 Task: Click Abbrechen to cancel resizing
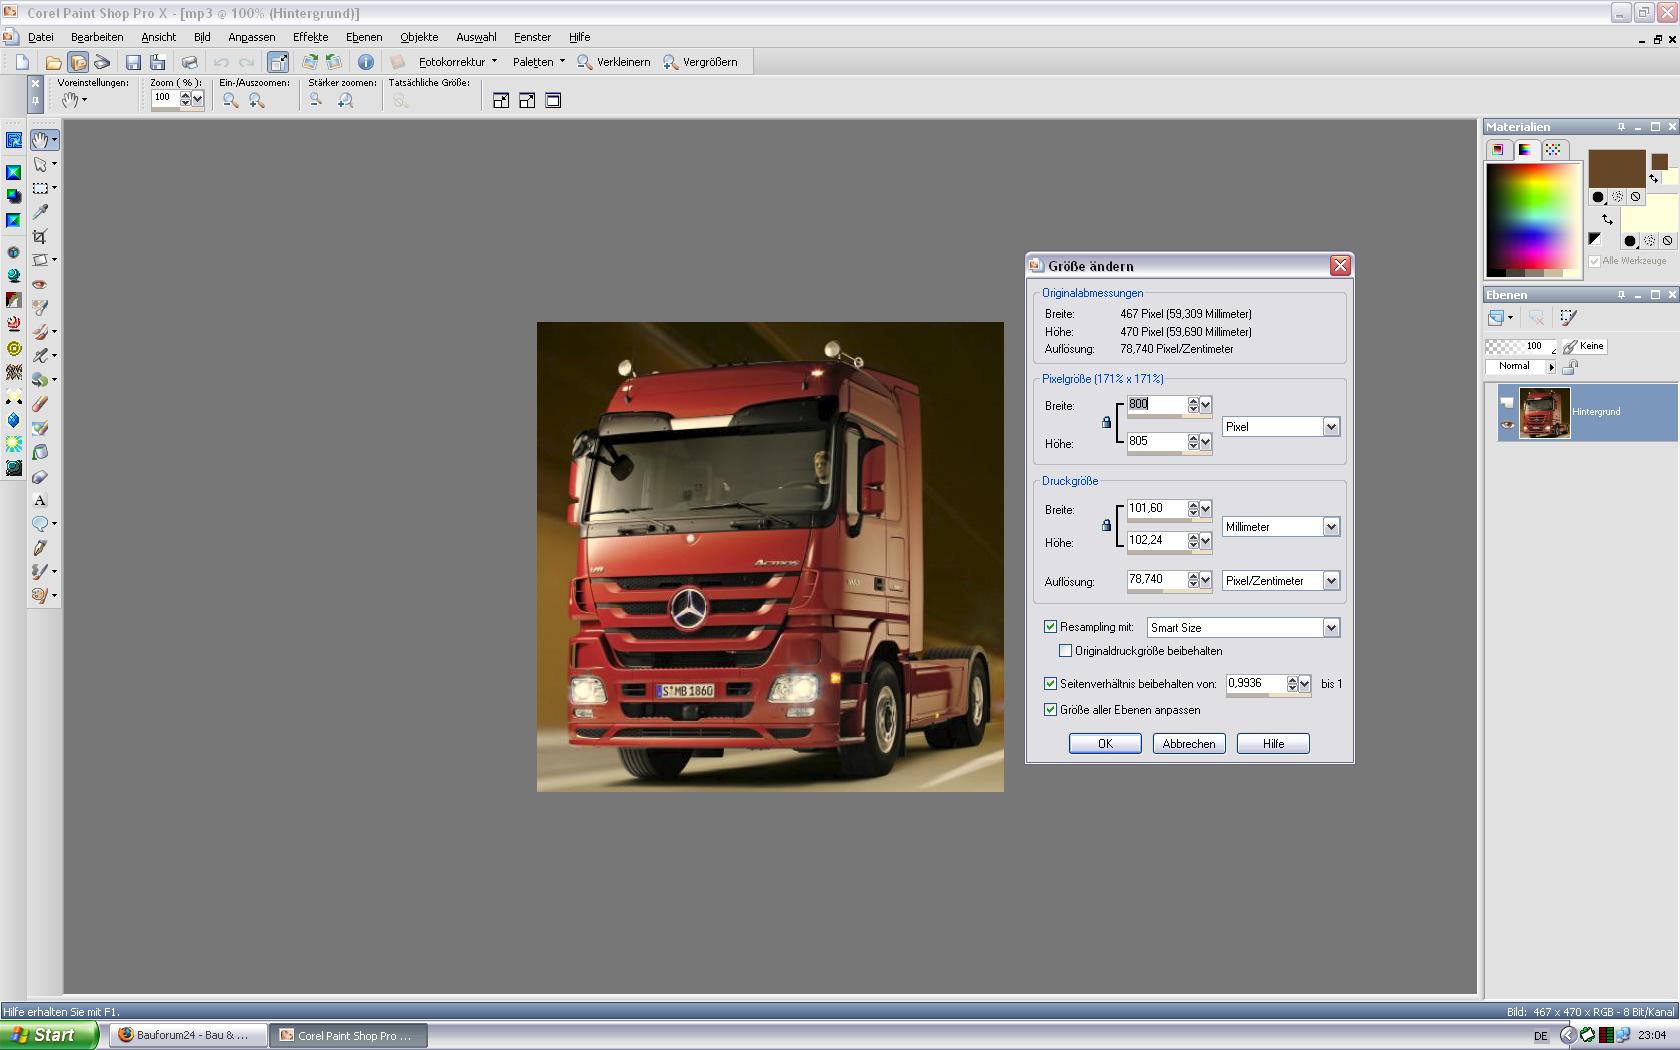point(1189,744)
